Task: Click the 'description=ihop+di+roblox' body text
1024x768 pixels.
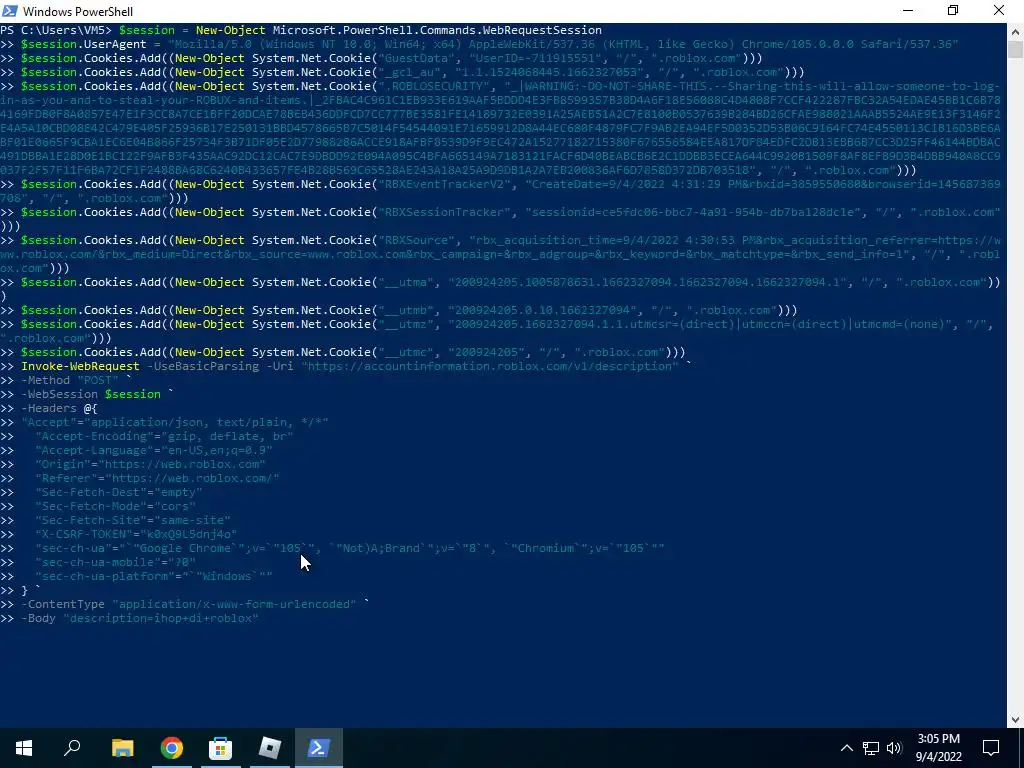Action: [x=161, y=618]
